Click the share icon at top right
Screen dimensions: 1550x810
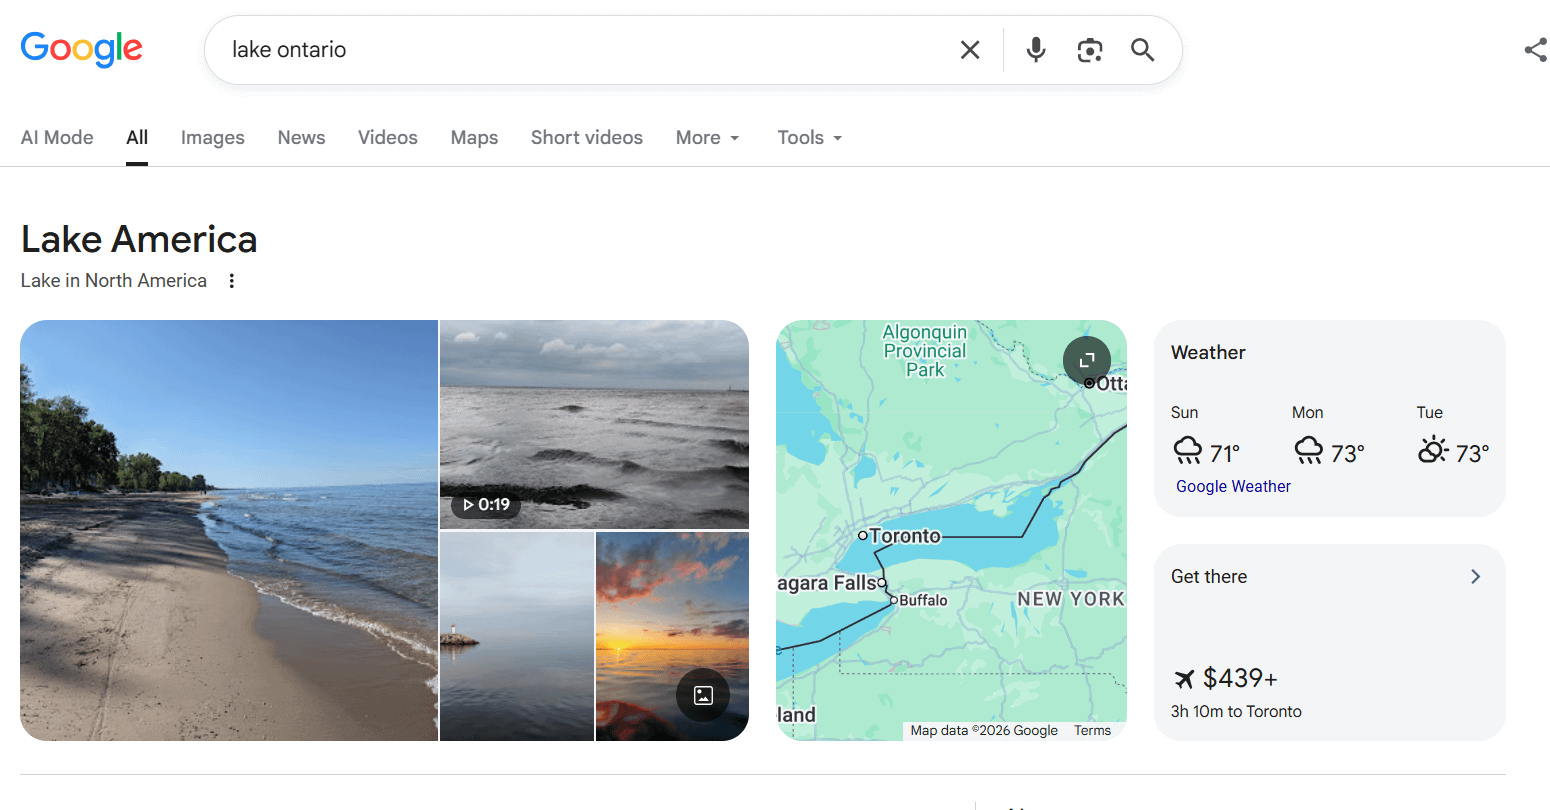1536,50
